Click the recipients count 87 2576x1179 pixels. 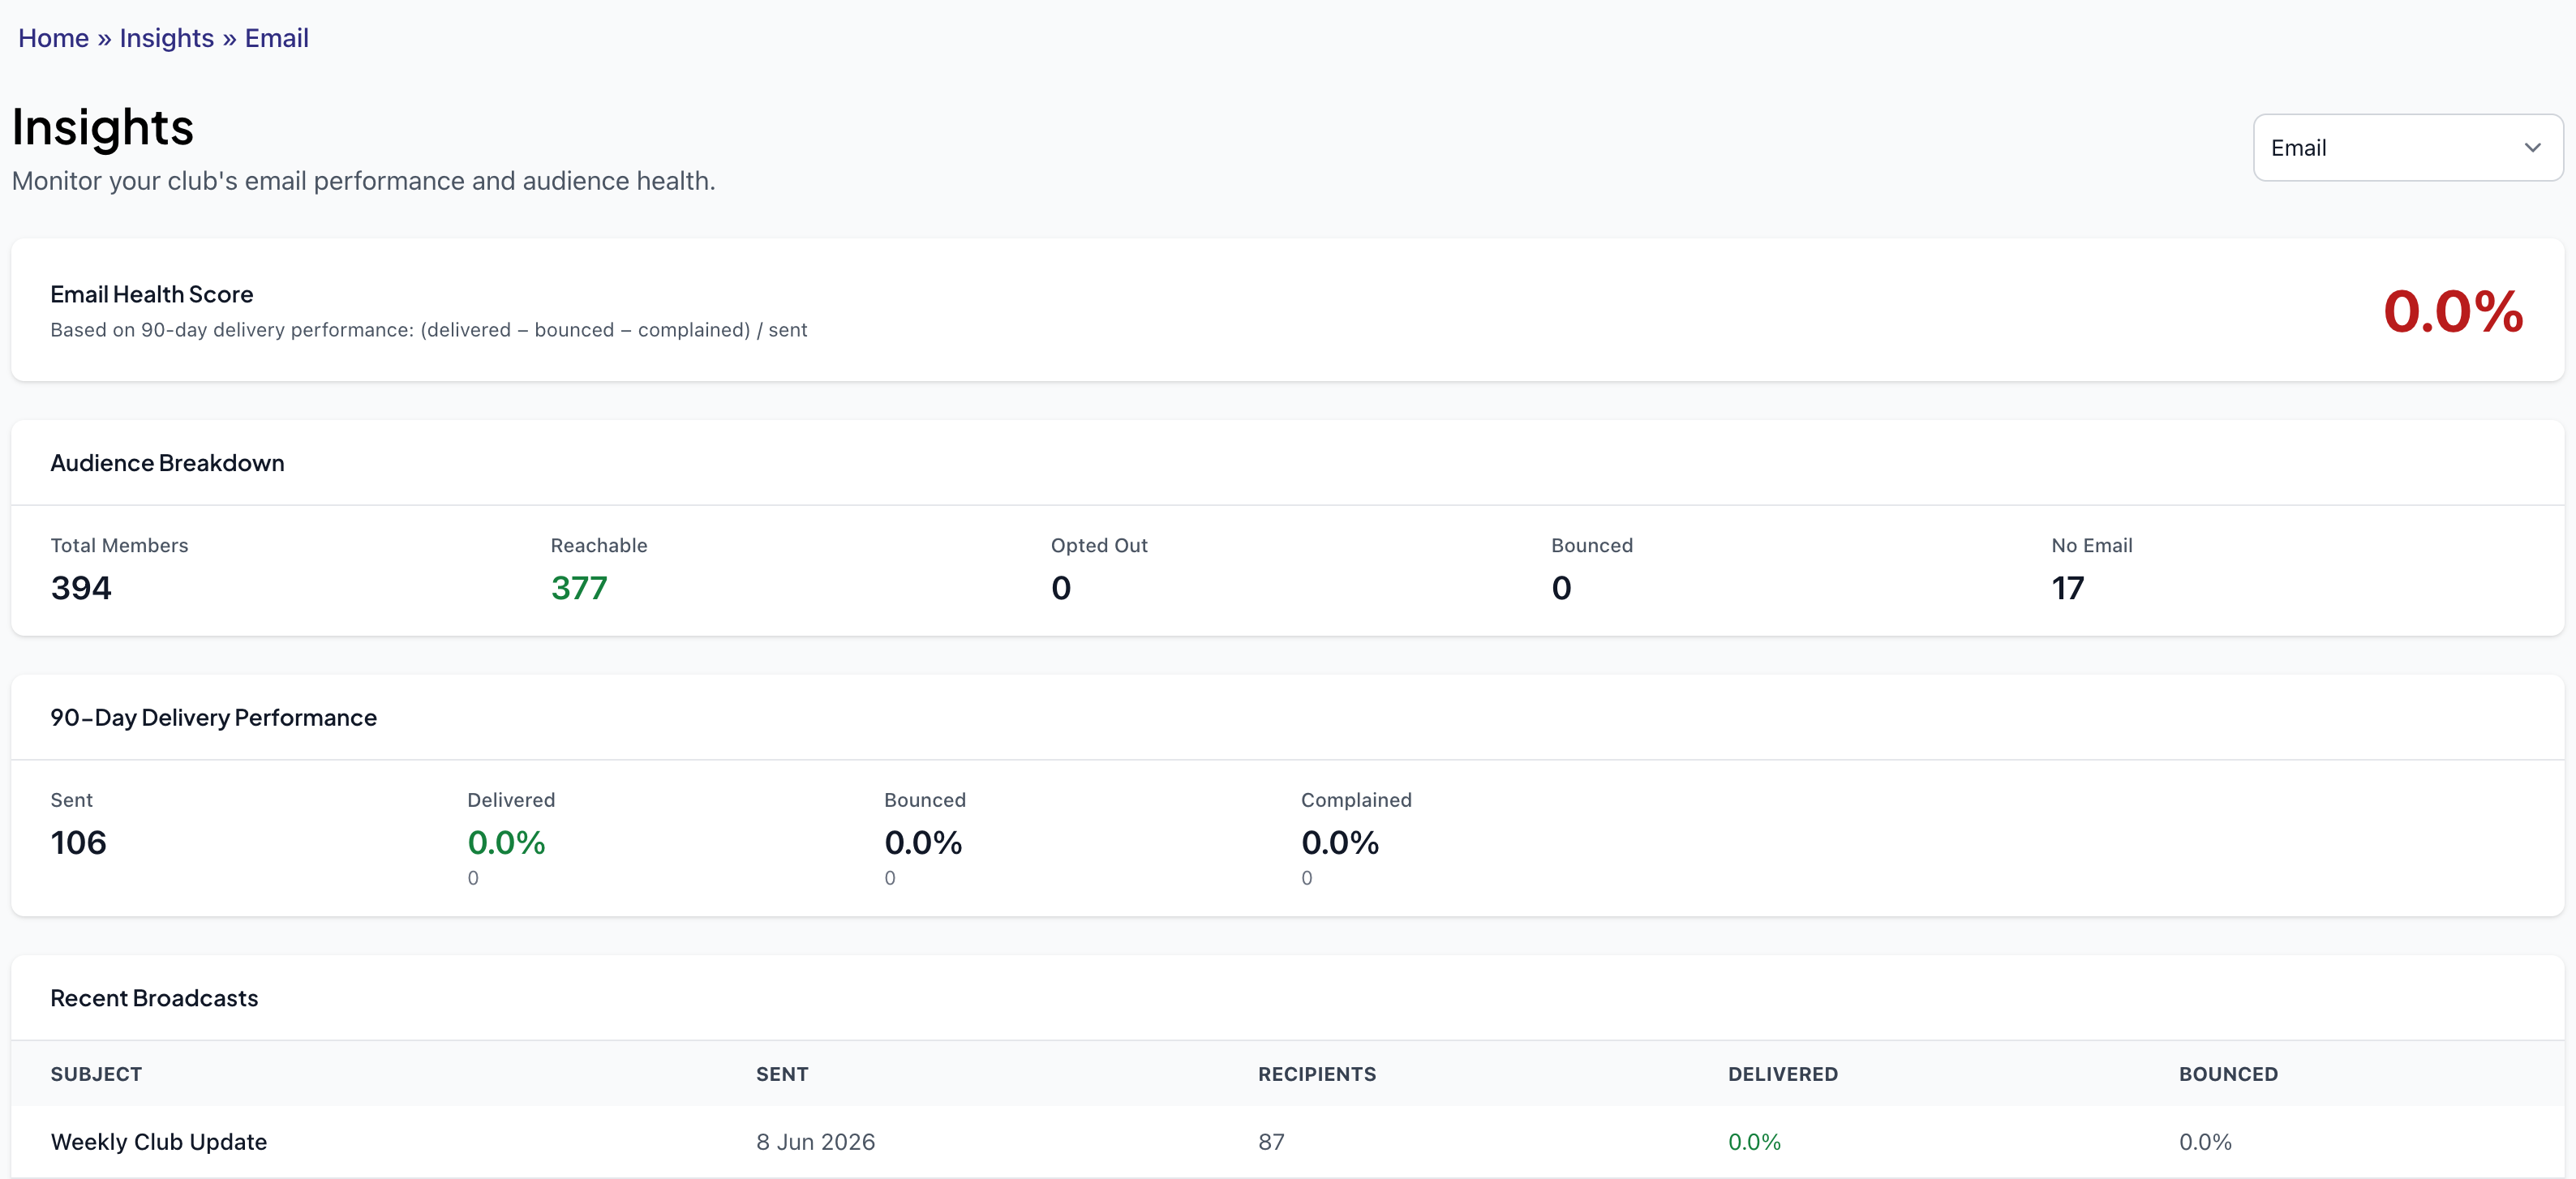click(1271, 1142)
